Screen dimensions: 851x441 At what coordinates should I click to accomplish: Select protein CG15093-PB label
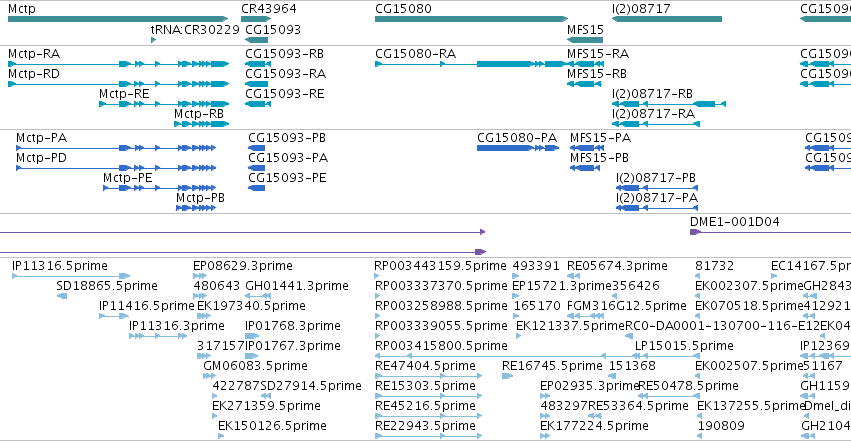[x=288, y=138]
